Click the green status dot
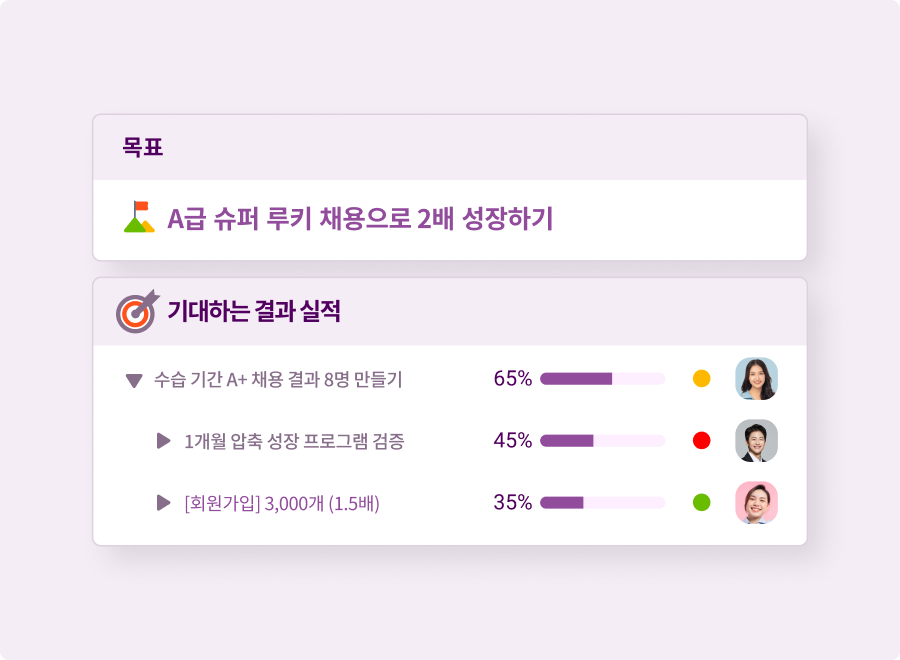Screen dimensions: 900x660 (x=701, y=502)
